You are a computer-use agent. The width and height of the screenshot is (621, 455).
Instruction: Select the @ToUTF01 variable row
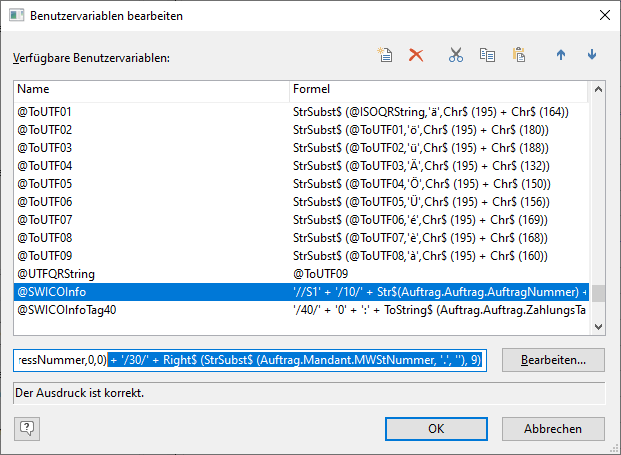301,112
